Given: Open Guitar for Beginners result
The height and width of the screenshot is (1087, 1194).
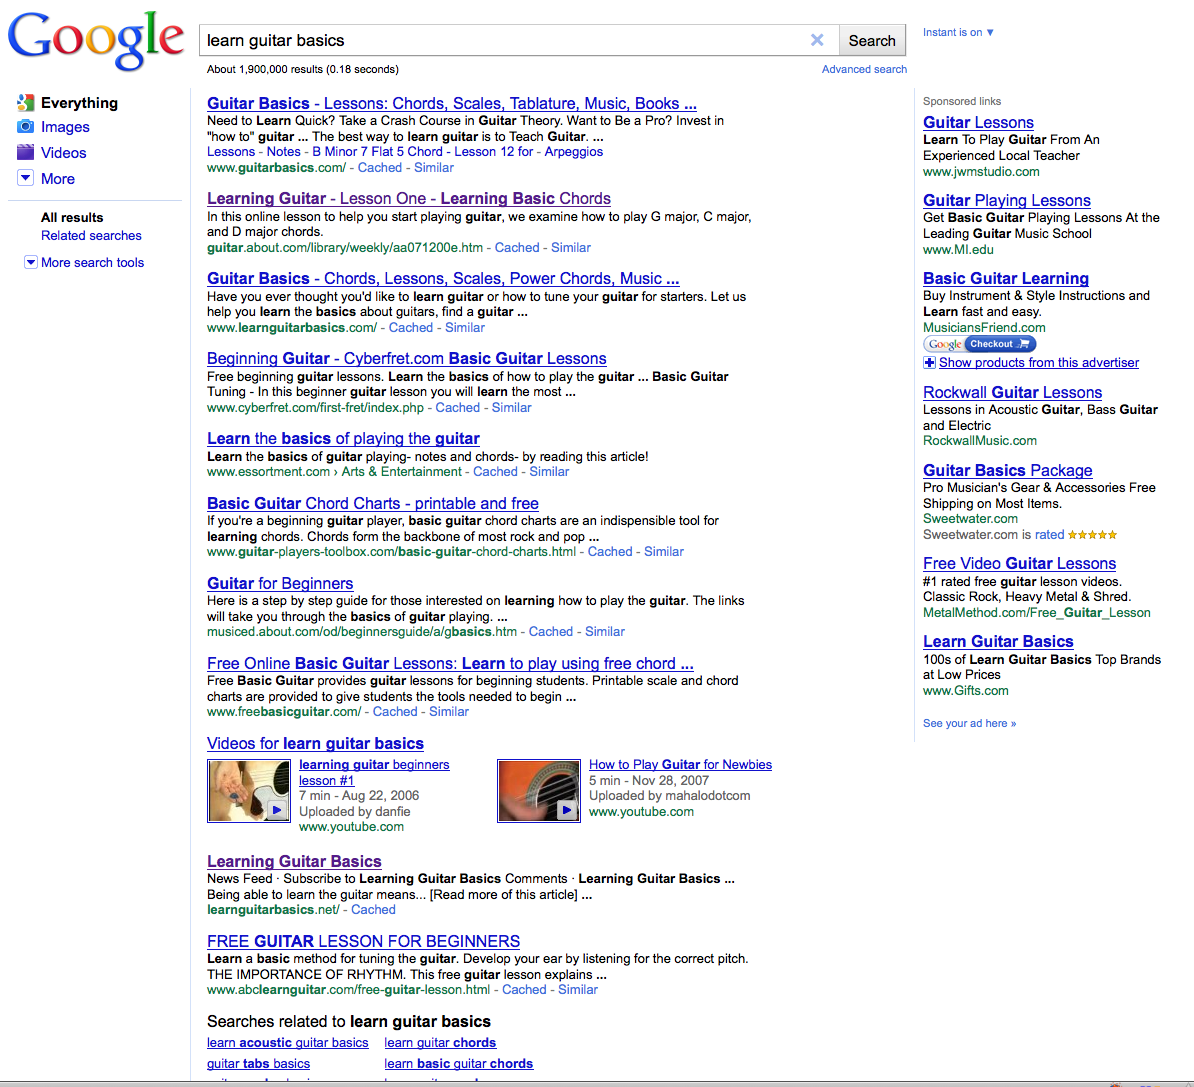Looking at the screenshot, I should point(280,583).
